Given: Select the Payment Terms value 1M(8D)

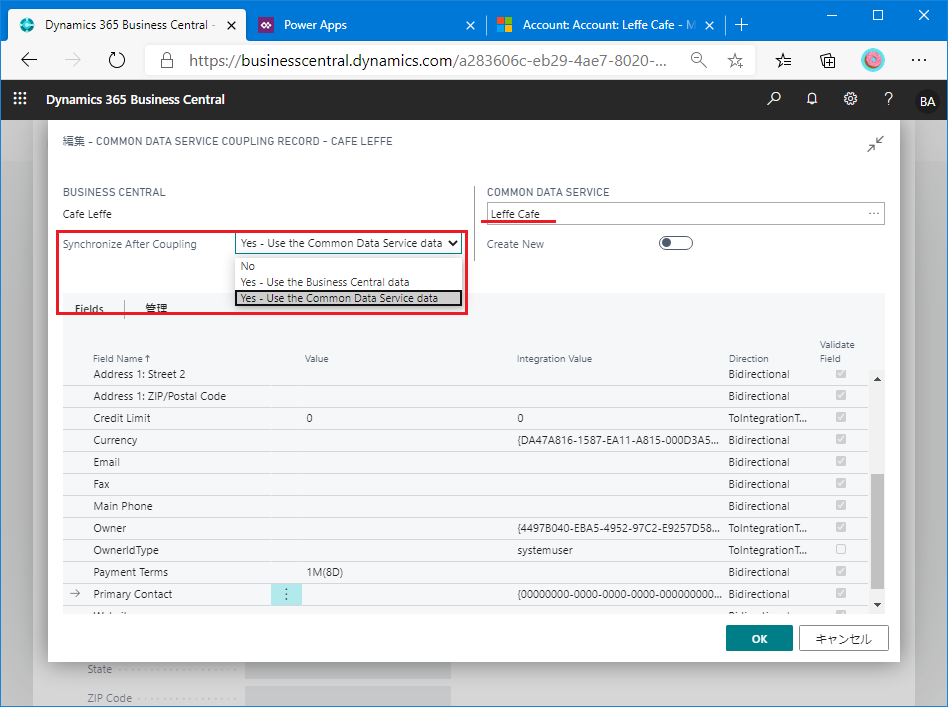Looking at the screenshot, I should click(x=325, y=572).
